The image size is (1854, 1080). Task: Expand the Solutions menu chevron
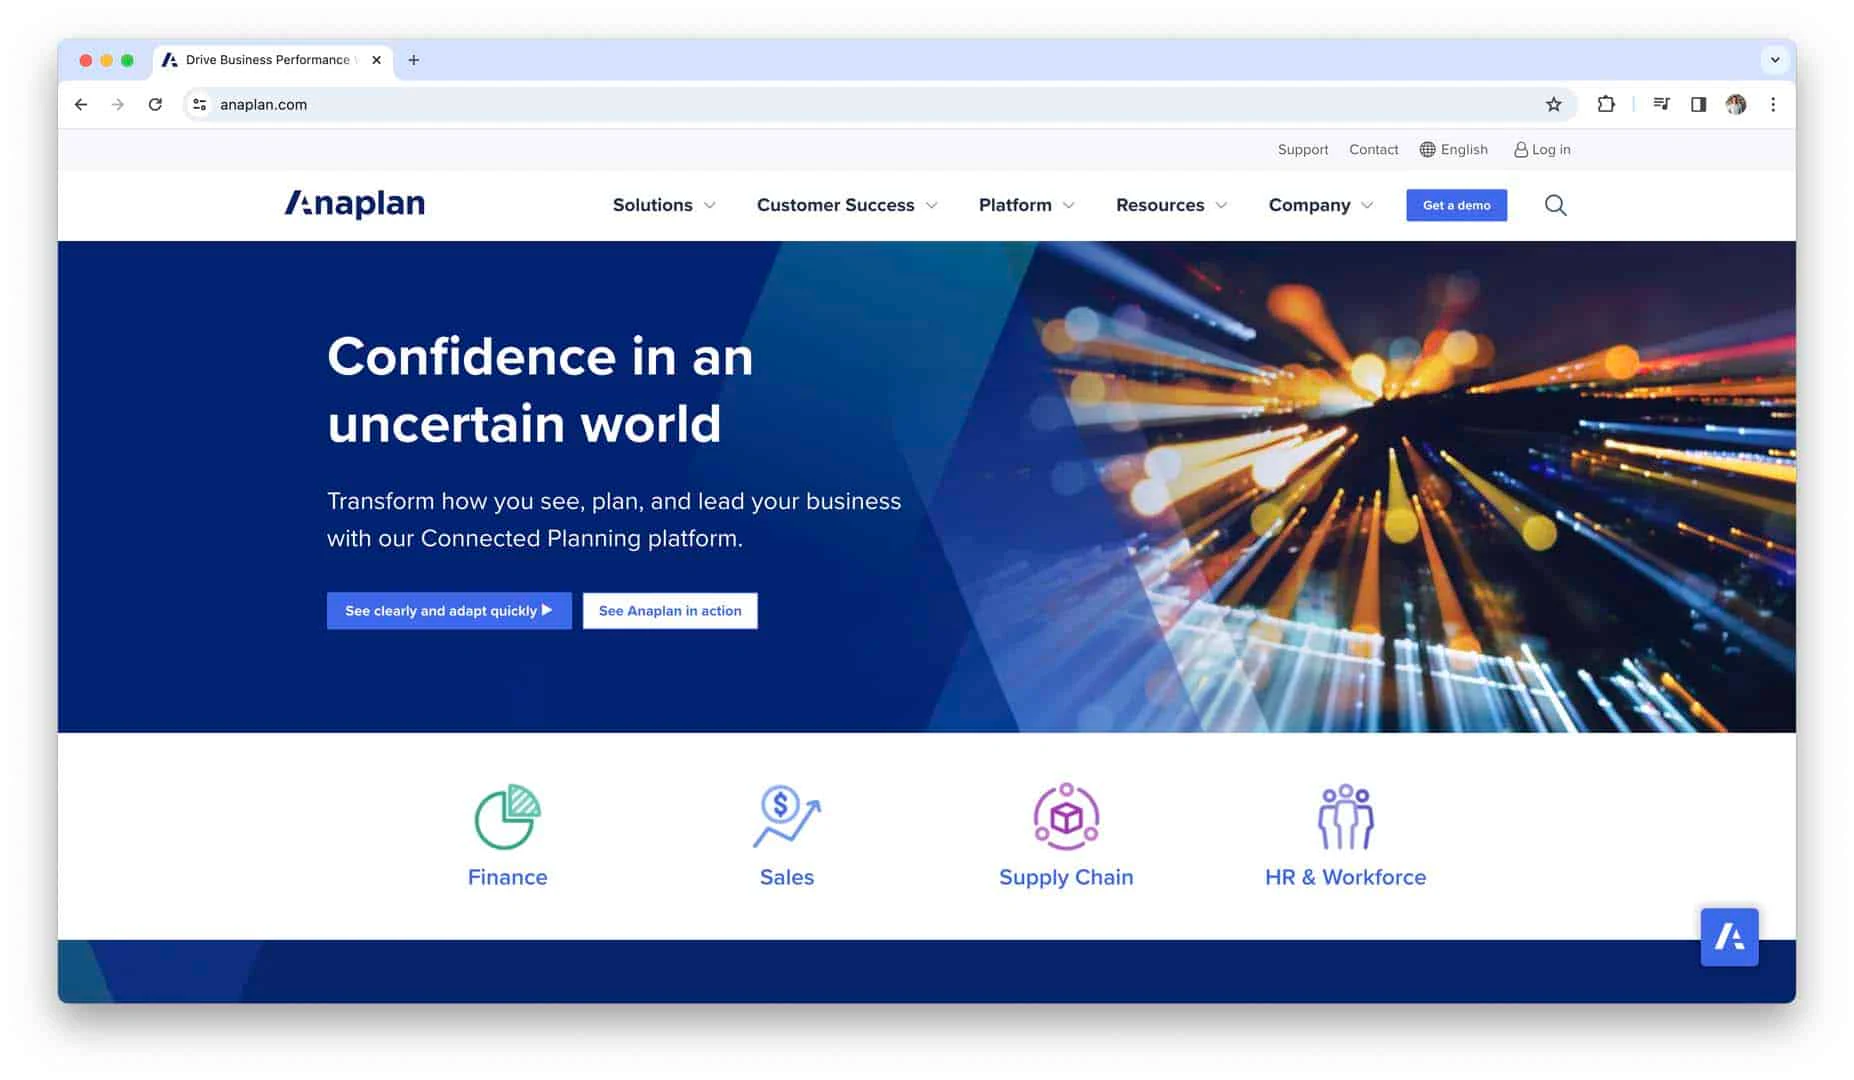pyautogui.click(x=710, y=205)
